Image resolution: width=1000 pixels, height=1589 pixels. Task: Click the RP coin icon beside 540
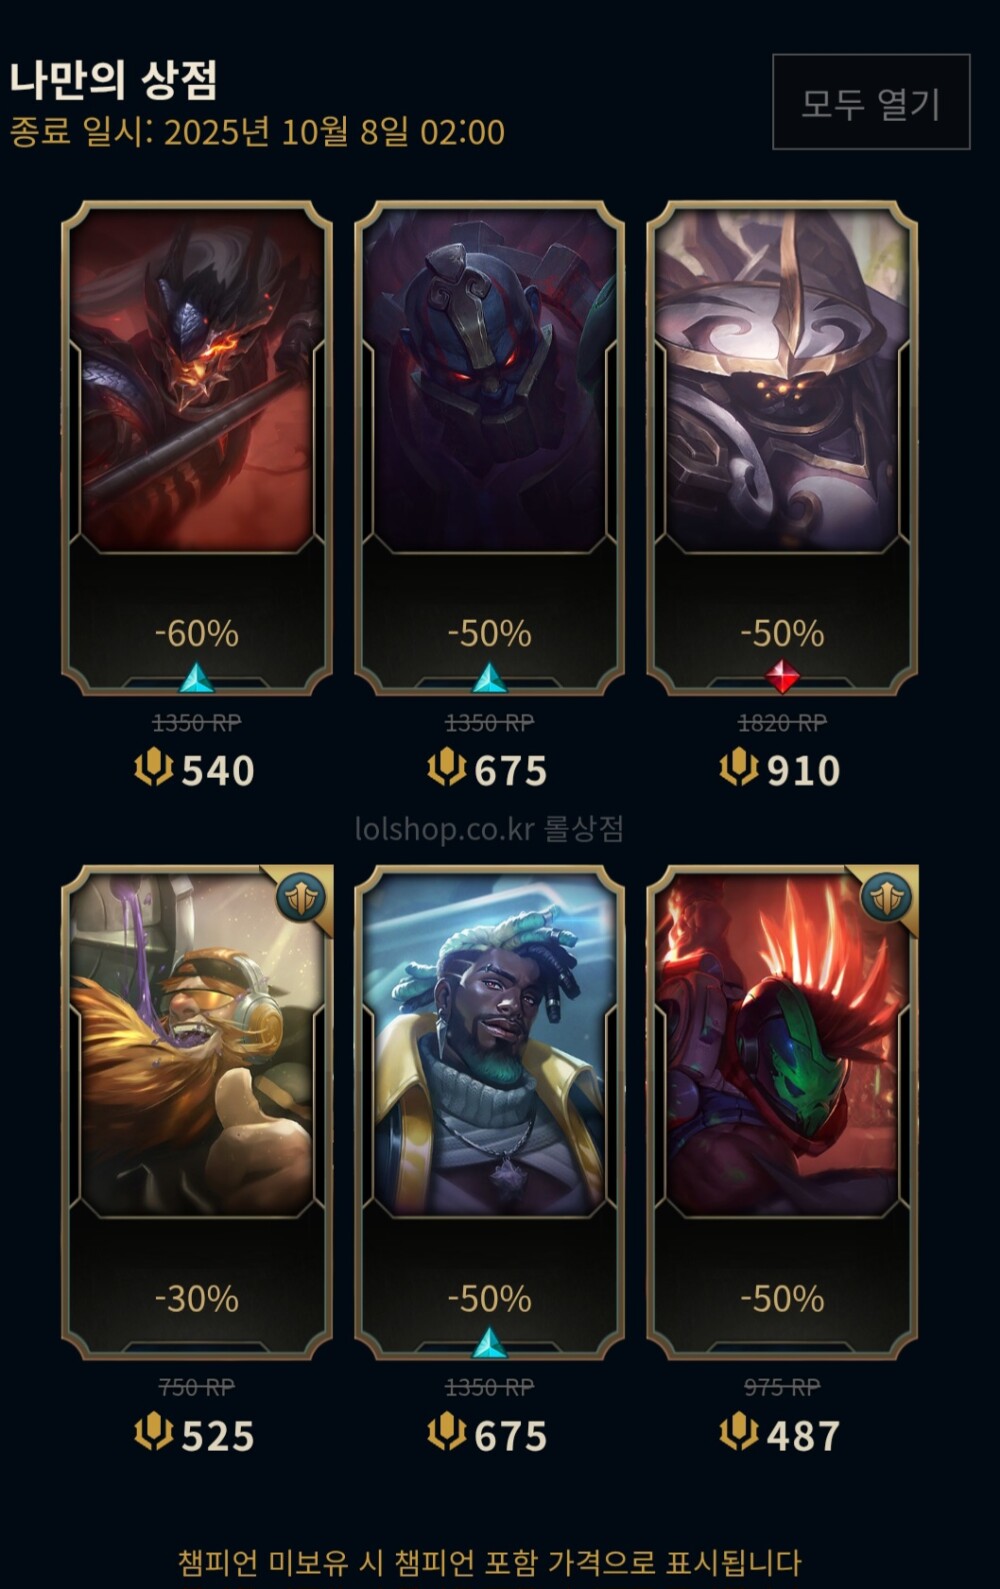point(154,769)
